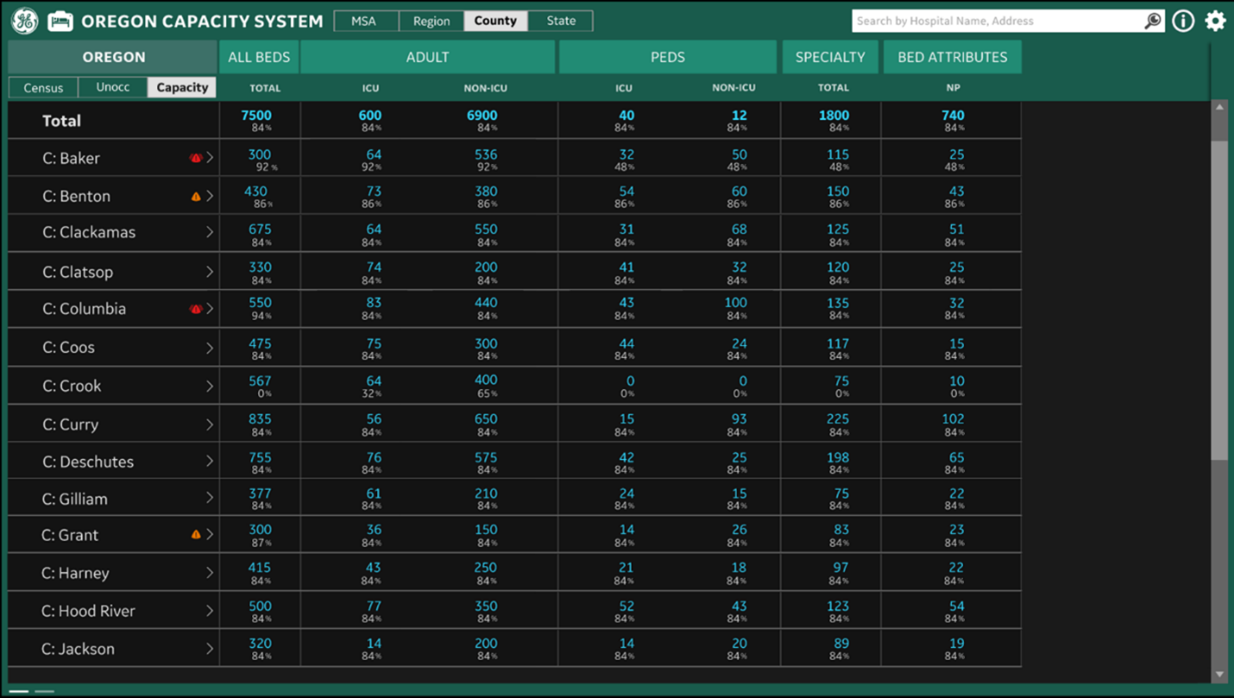Open the SPECIALTY tab

830,57
